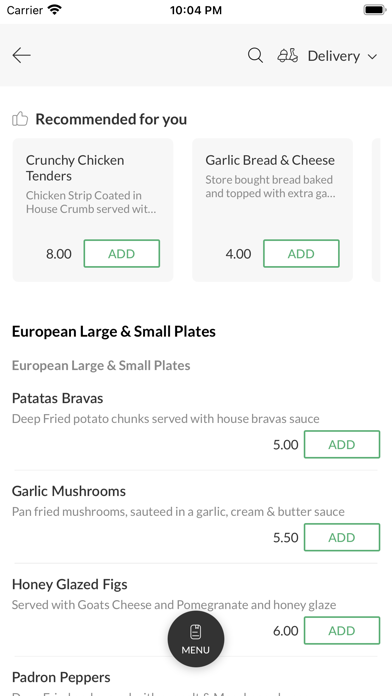Tap the back arrow icon
Screen dimensions: 392x696
21,55
